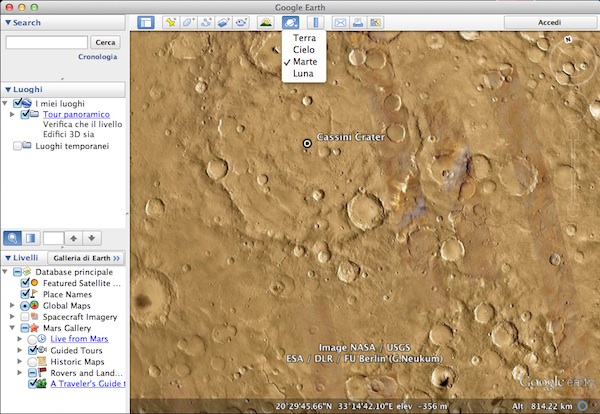Image resolution: width=600 pixels, height=414 pixels.
Task: Click the Database principale layers icon
Action: [27, 272]
